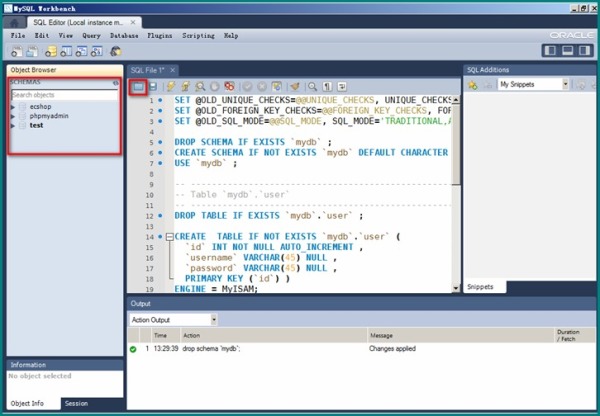Open the Database menu
600x416 pixels.
point(124,36)
